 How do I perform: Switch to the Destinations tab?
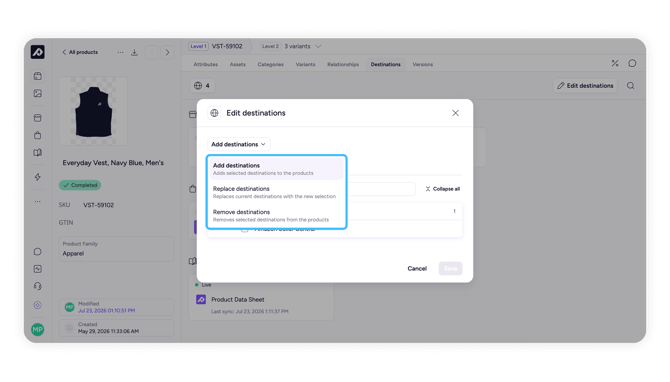click(x=385, y=64)
